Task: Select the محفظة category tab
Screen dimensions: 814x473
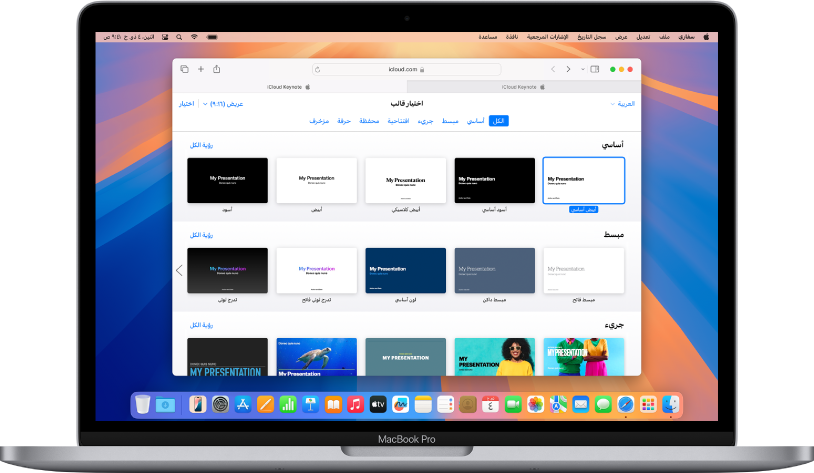Action: (x=369, y=121)
